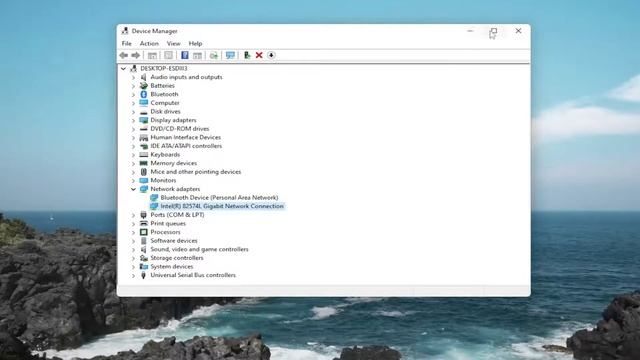Screen dimensions: 640x360
Task: Select the Ports (COM & LPT) label
Action: point(177,215)
